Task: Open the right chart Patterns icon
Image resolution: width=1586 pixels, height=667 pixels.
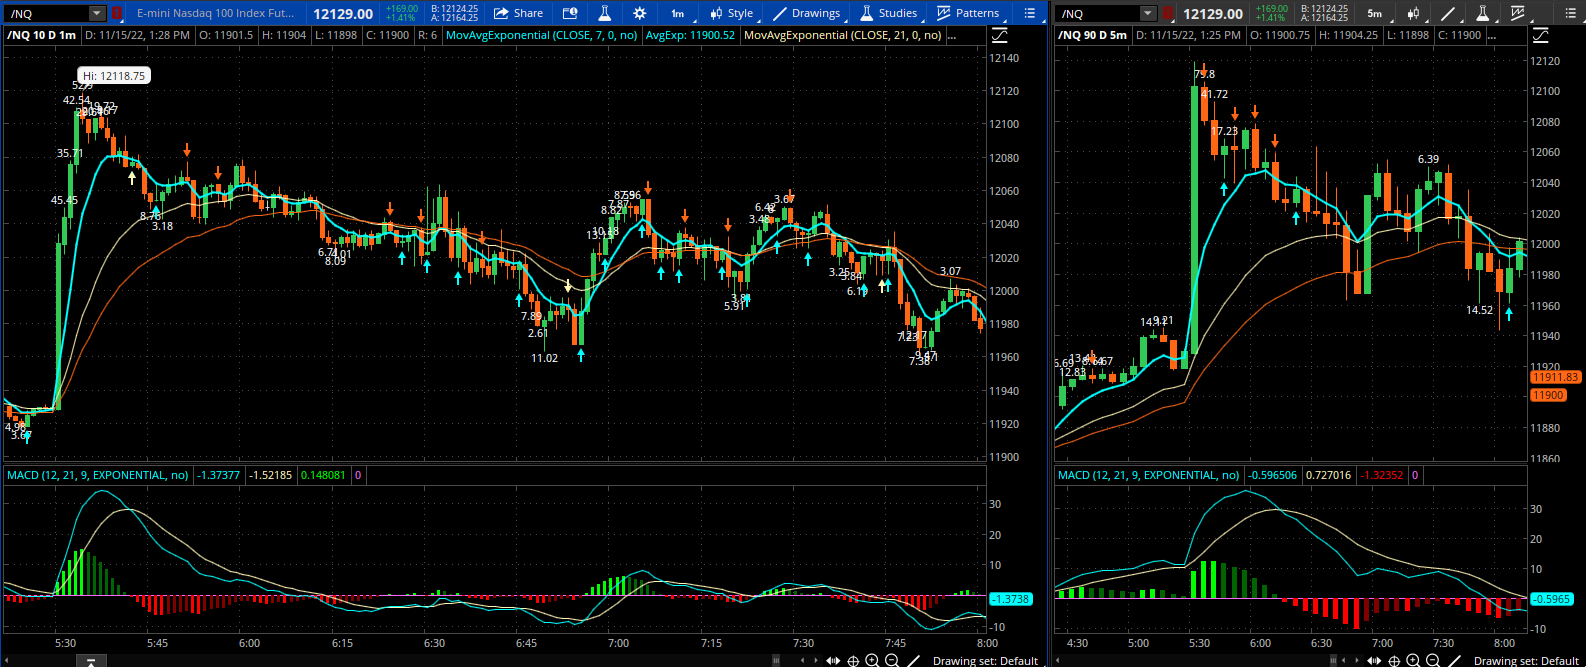Action: 1518,13
